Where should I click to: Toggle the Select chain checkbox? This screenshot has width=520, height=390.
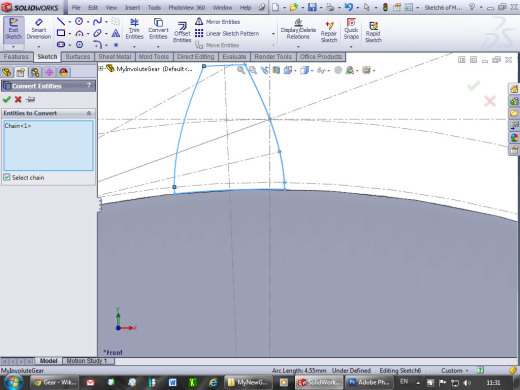click(7, 177)
